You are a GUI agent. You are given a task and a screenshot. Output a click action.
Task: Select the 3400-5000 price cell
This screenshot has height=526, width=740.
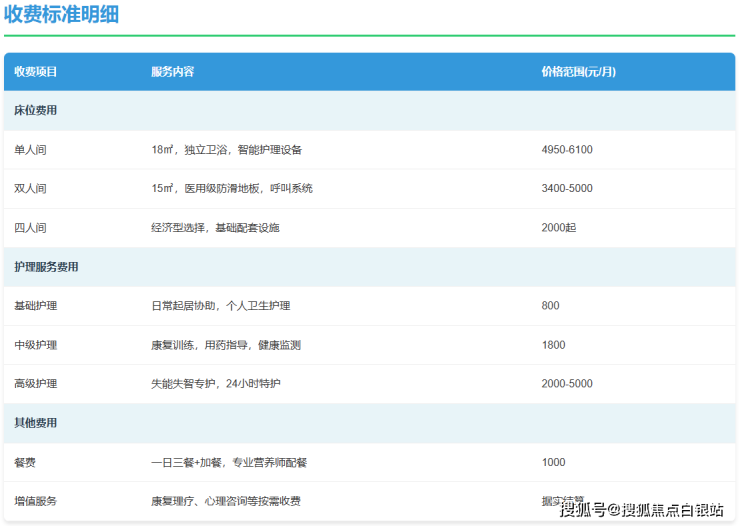pyautogui.click(x=566, y=189)
